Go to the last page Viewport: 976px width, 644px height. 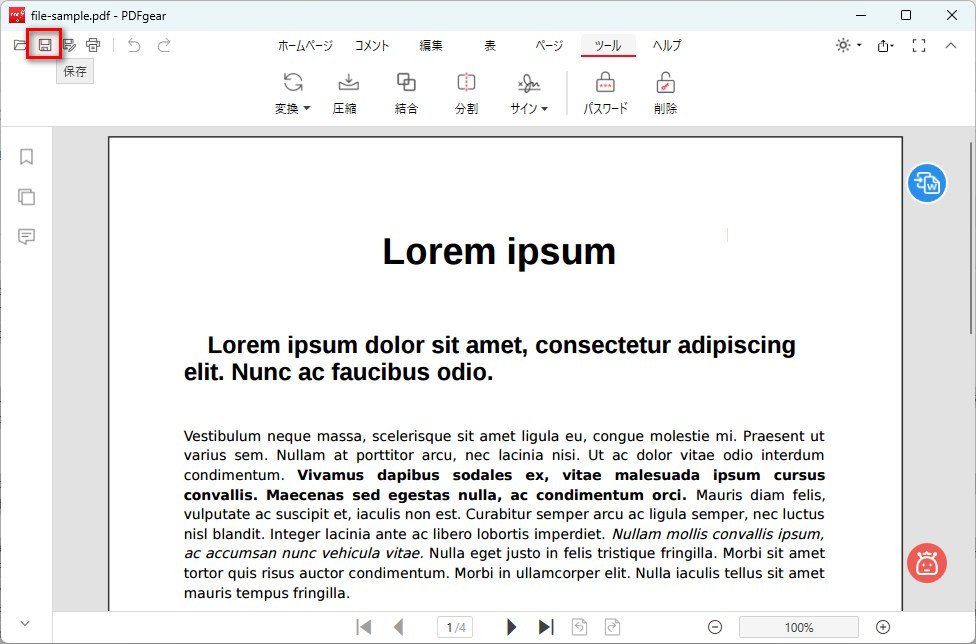tap(546, 627)
